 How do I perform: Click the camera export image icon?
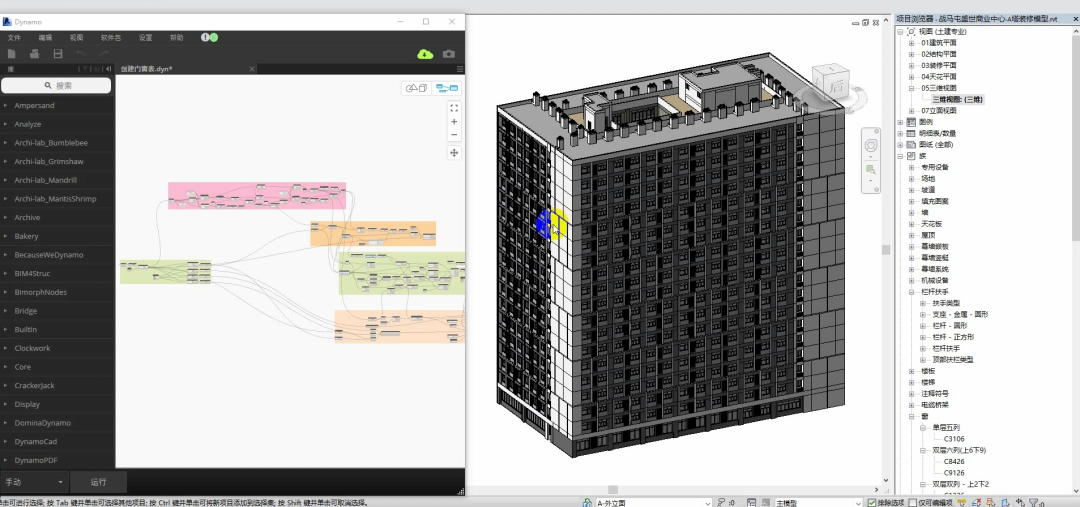(x=449, y=54)
